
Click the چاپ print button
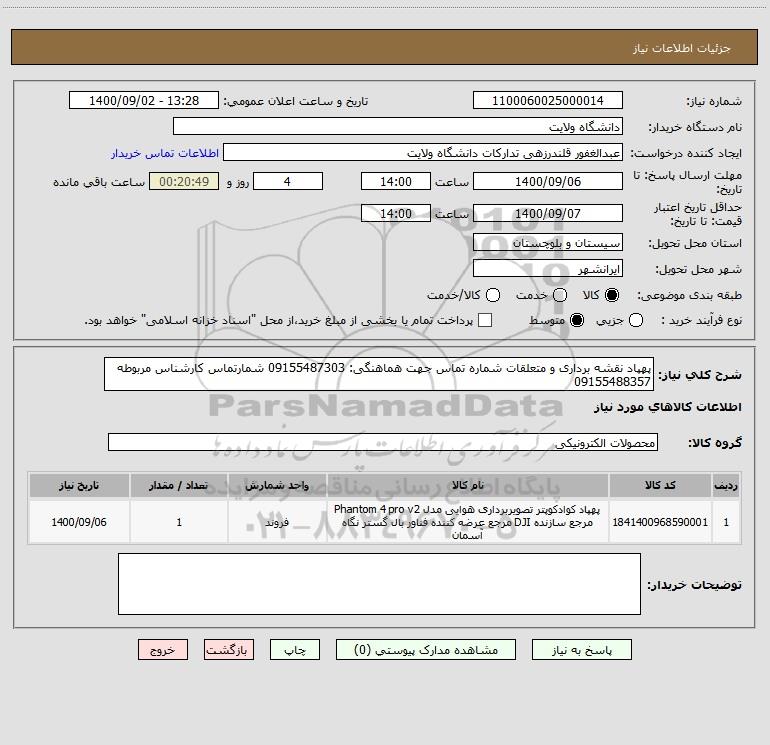click(295, 650)
